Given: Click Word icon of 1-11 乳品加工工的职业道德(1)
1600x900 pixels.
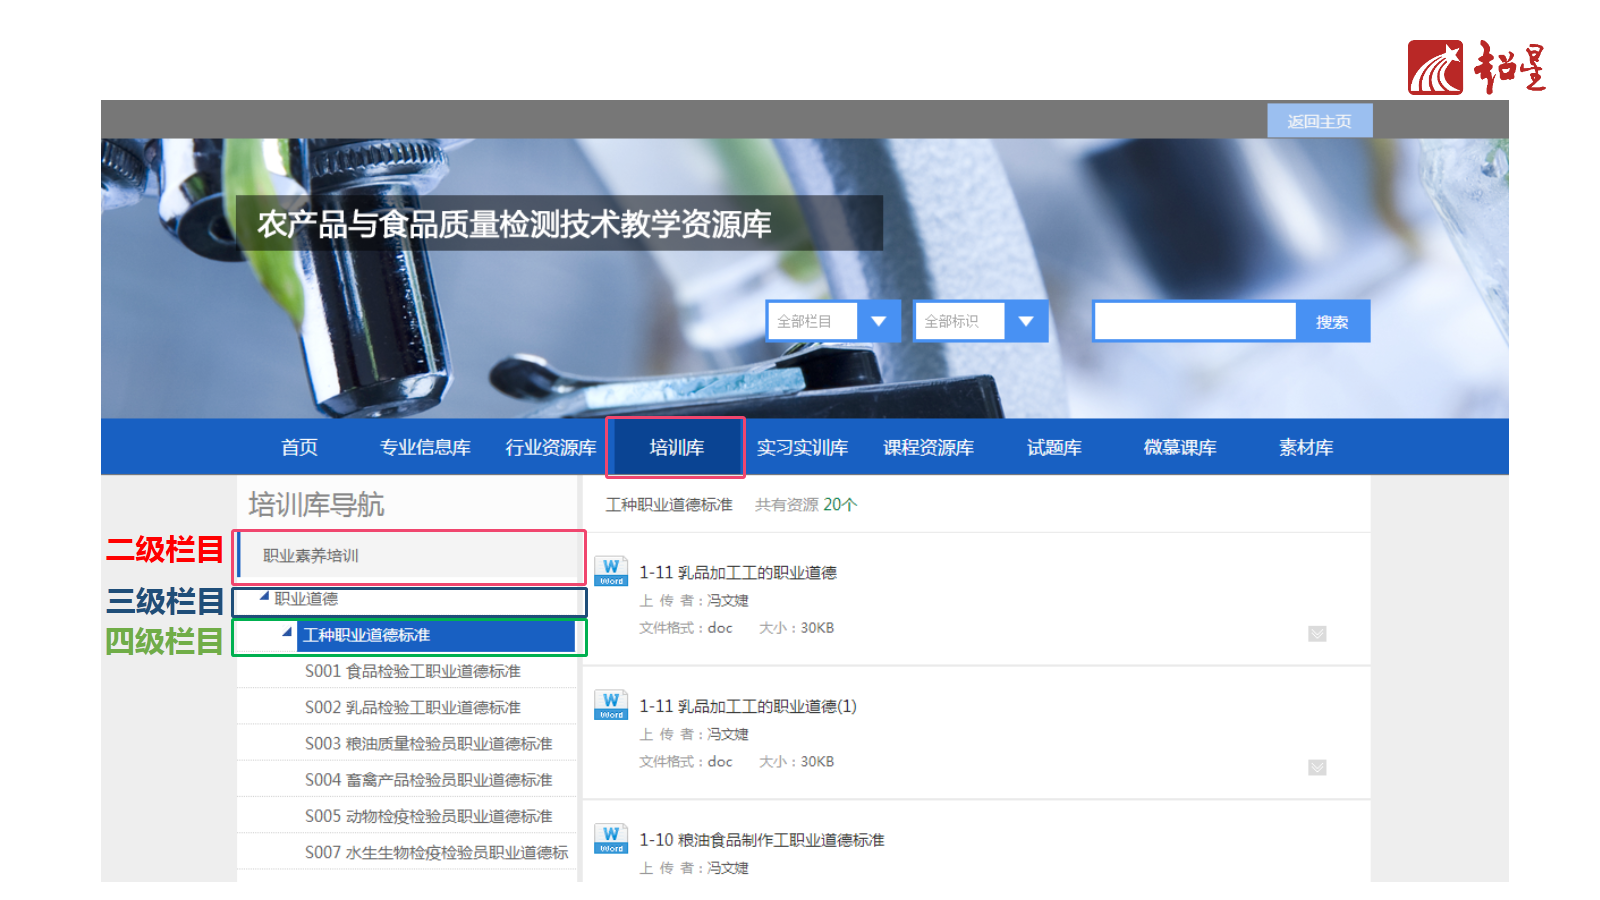Looking at the screenshot, I should point(611,705).
